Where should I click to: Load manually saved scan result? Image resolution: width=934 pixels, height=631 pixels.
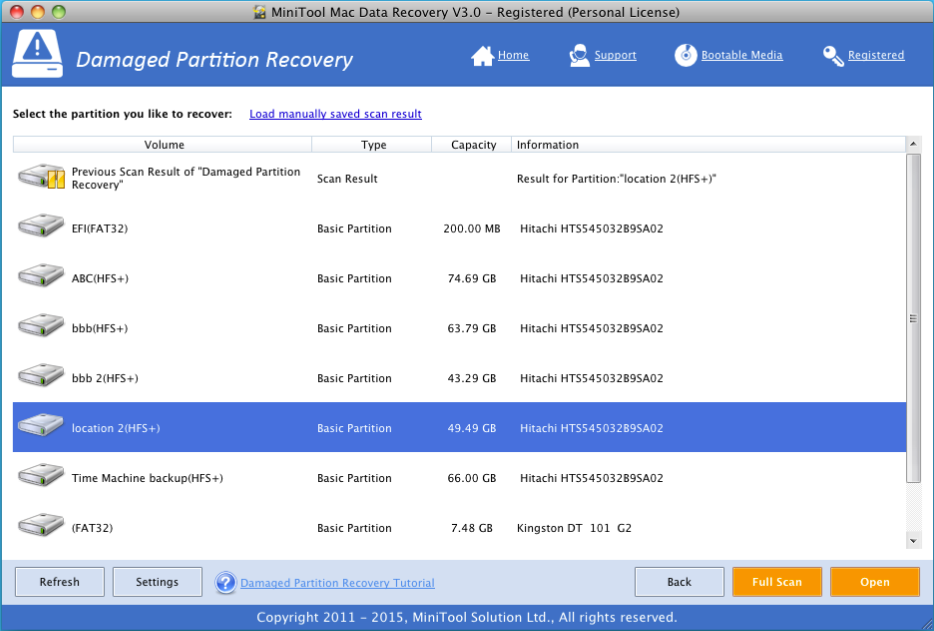pyautogui.click(x=335, y=114)
